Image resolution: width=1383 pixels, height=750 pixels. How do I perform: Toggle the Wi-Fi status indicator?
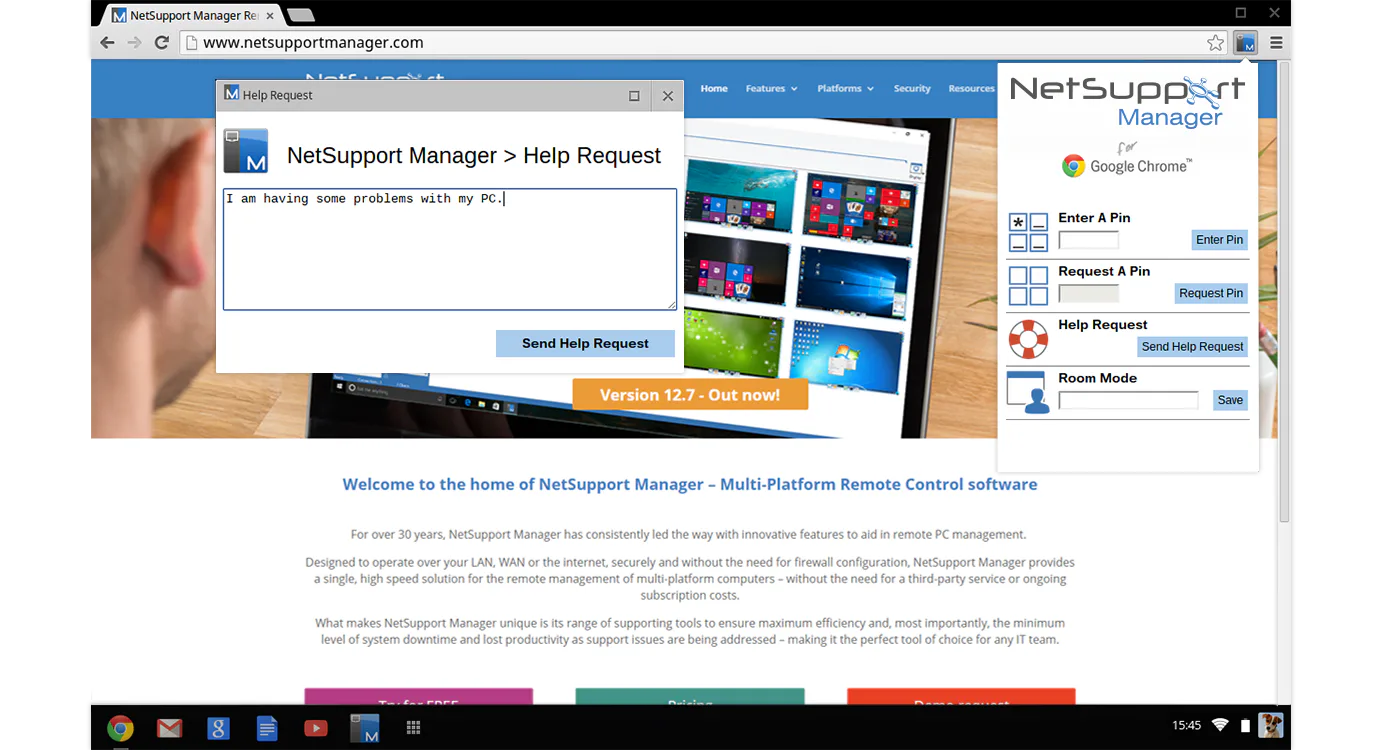point(1220,725)
